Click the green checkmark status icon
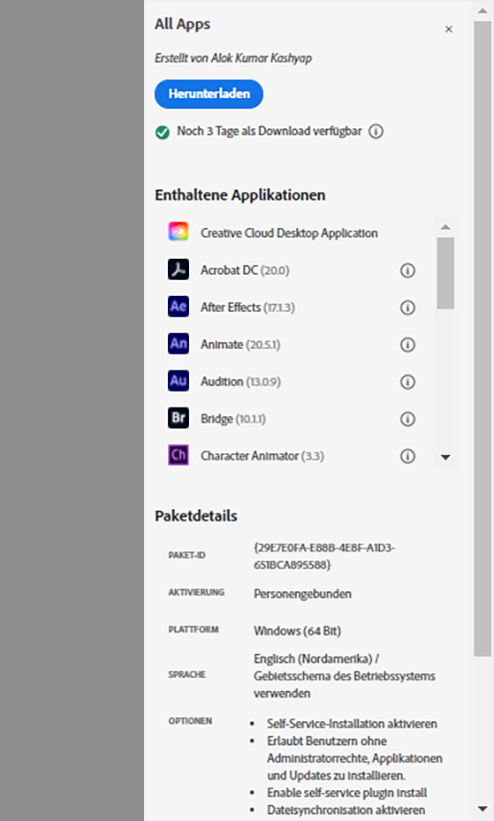 pyautogui.click(x=162, y=132)
